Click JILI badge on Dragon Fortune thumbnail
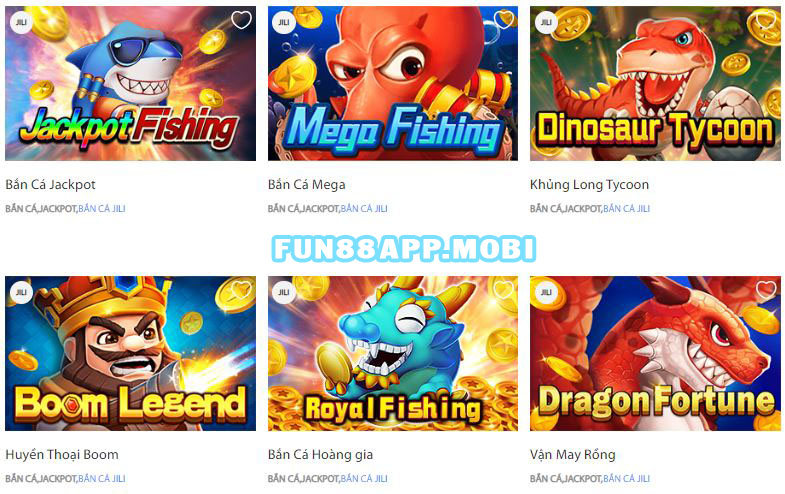This screenshot has height=494, width=785. 546,292
